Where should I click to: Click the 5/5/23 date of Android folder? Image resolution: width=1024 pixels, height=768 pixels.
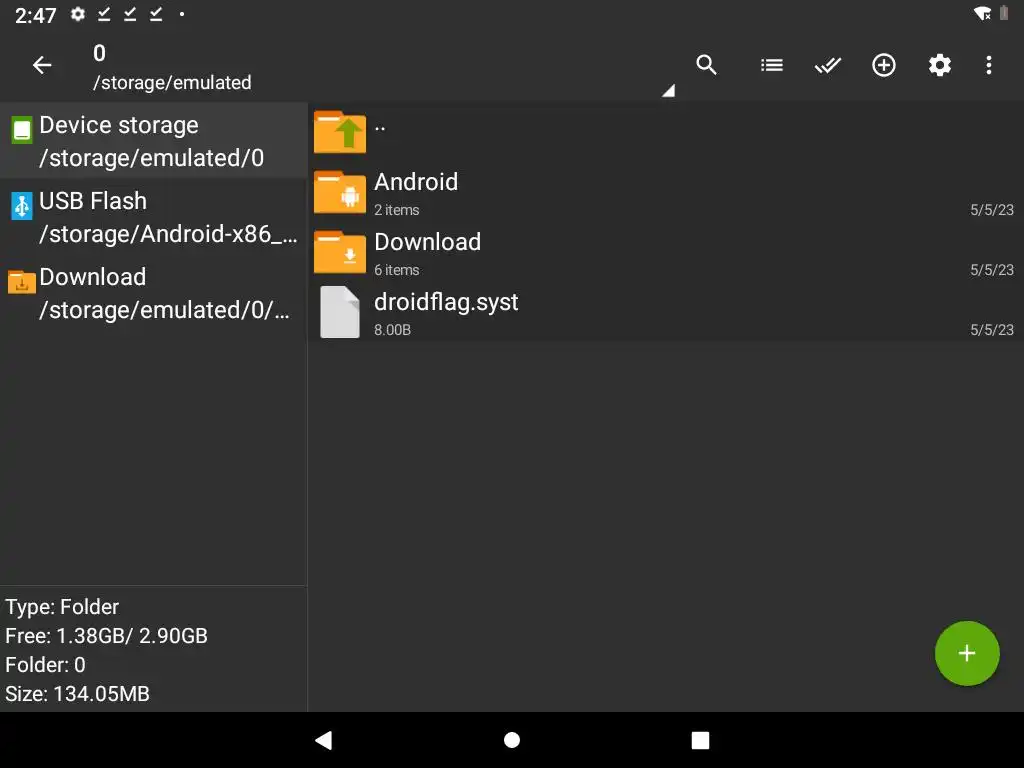991,210
